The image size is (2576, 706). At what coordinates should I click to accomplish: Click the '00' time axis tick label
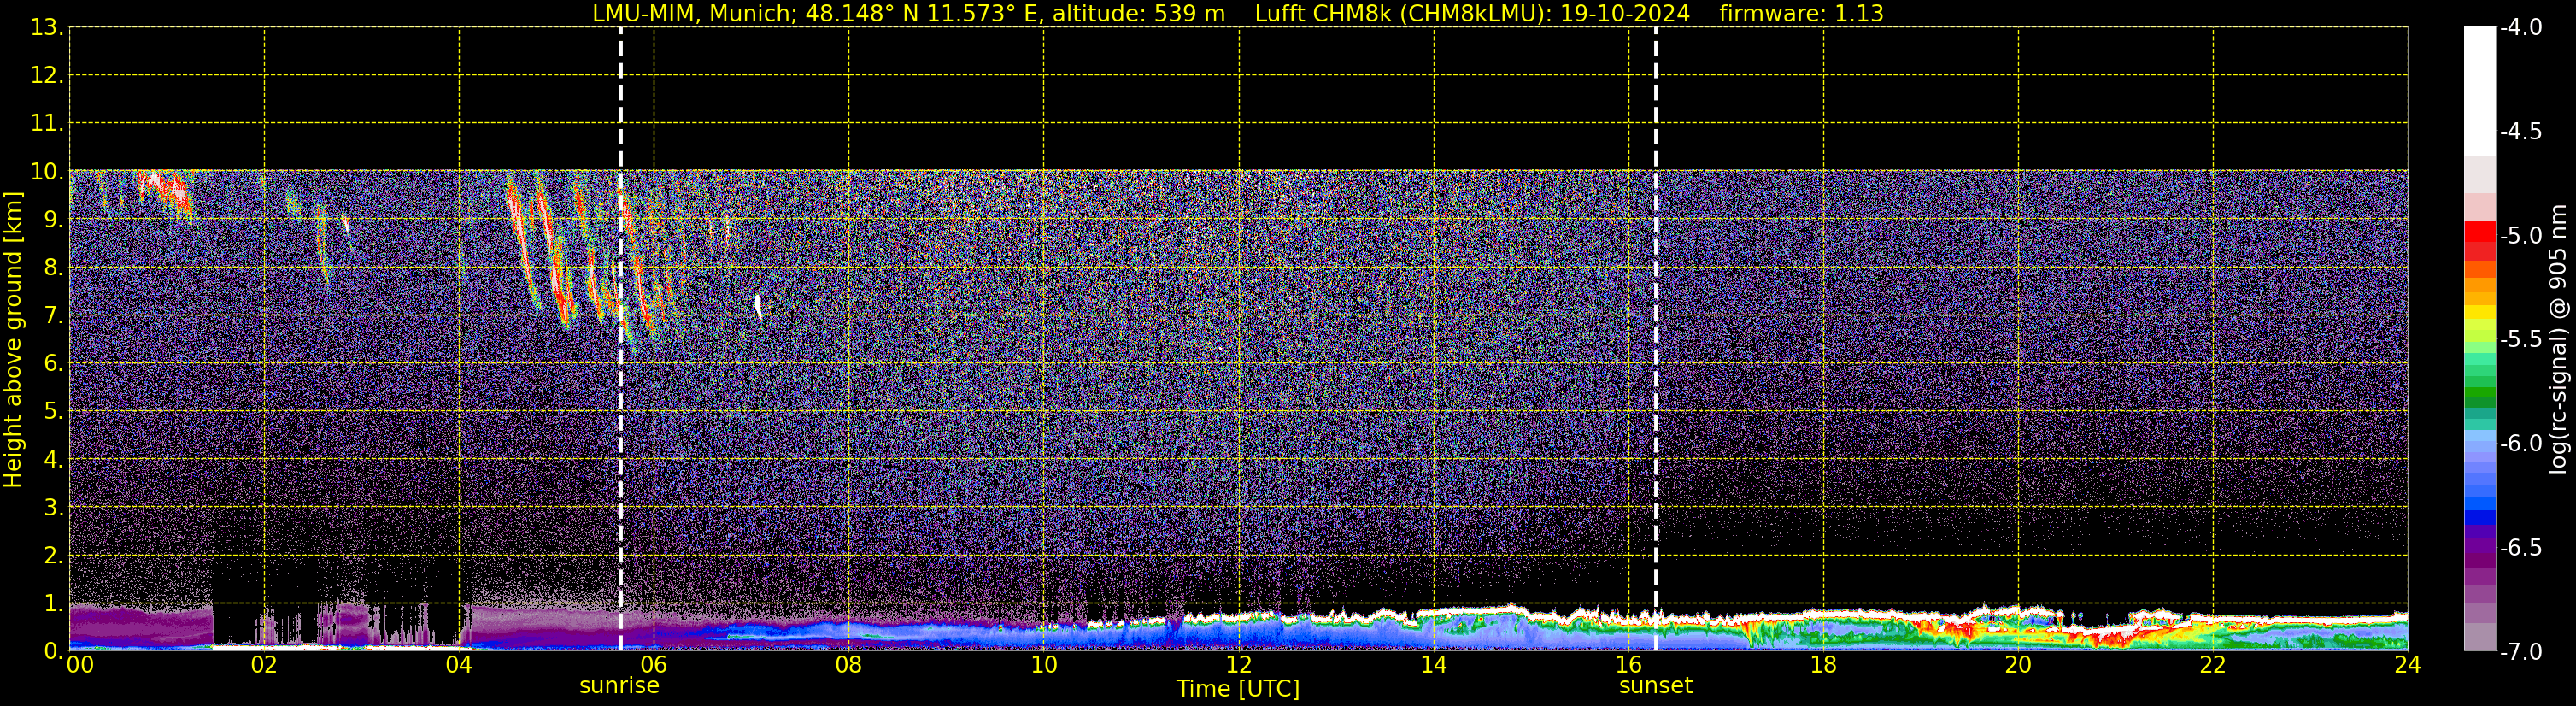(80, 665)
